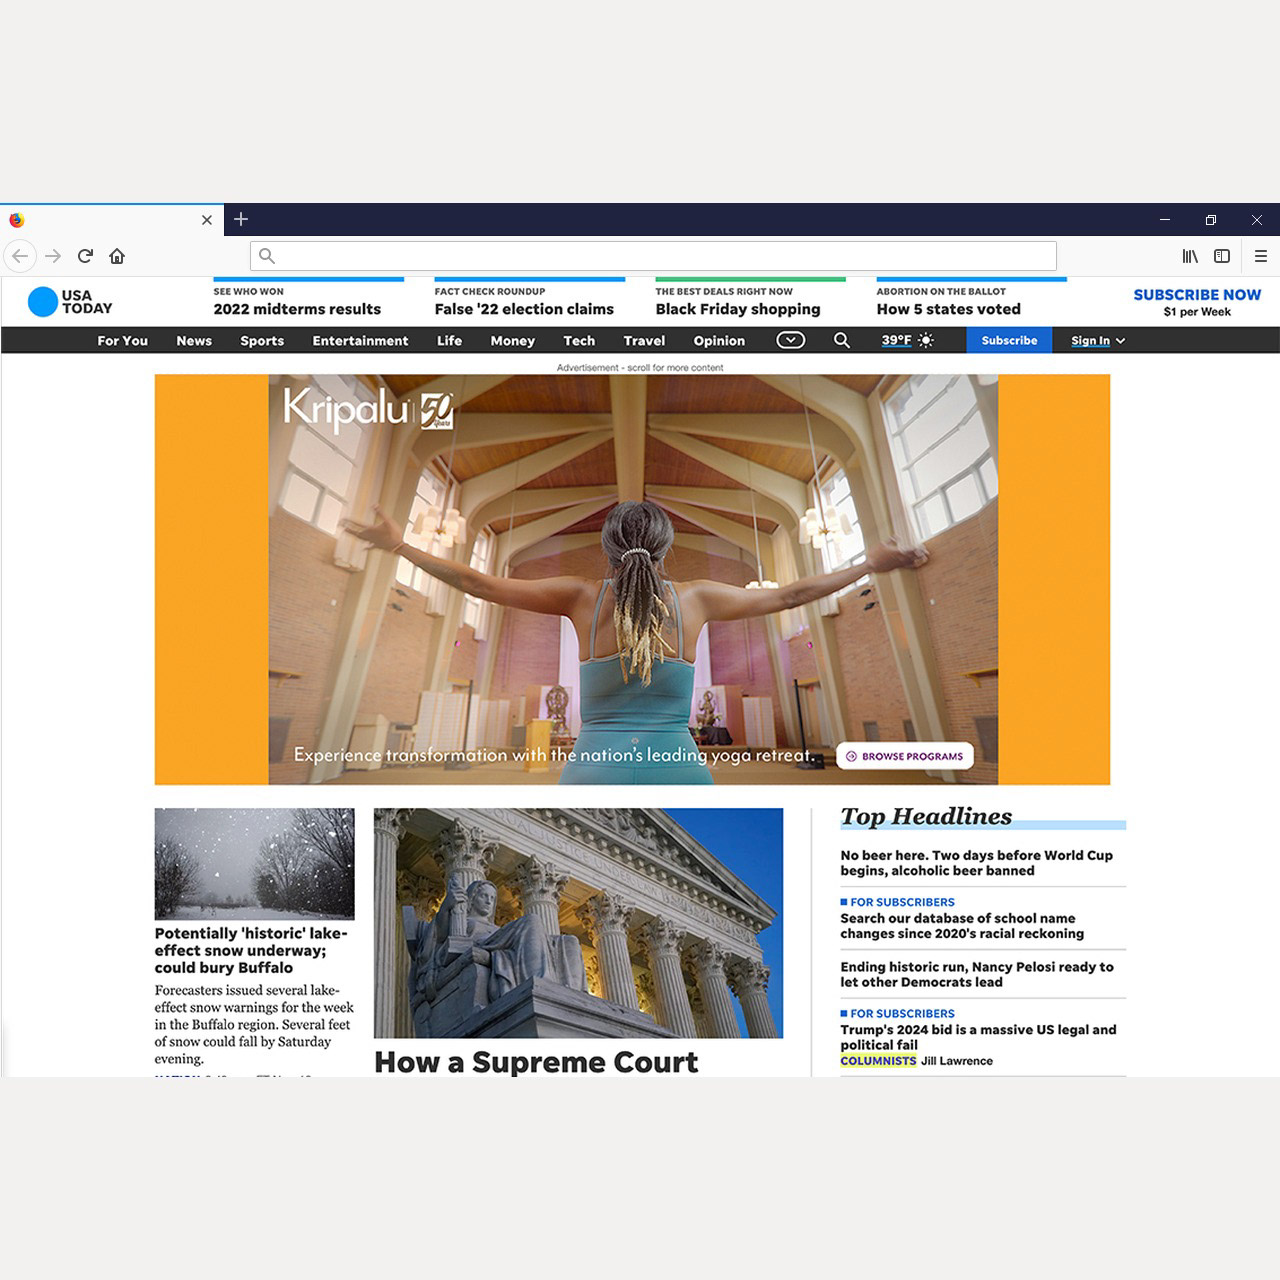Open the snowy Buffalo photo thumbnail
Image resolution: width=1280 pixels, height=1280 pixels.
254,864
